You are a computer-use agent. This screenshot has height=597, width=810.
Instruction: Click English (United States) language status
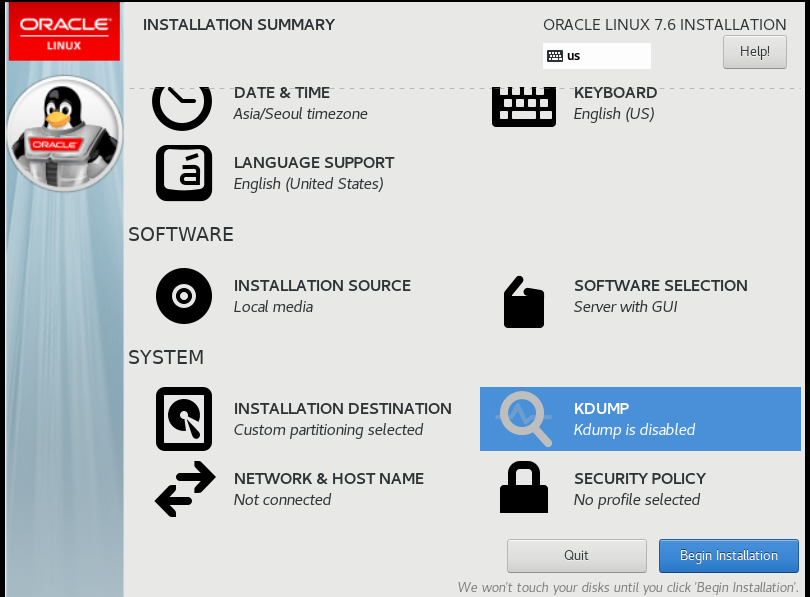coord(308,184)
